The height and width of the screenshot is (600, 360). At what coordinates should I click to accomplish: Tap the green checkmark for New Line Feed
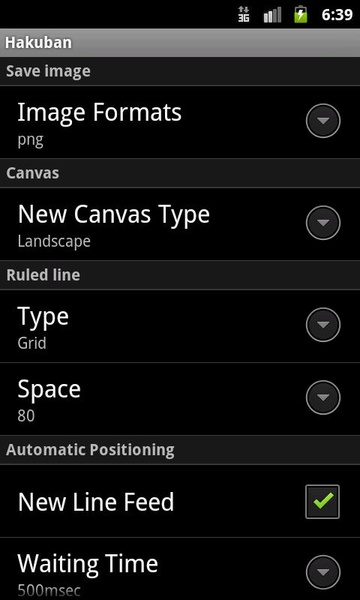[x=323, y=501]
